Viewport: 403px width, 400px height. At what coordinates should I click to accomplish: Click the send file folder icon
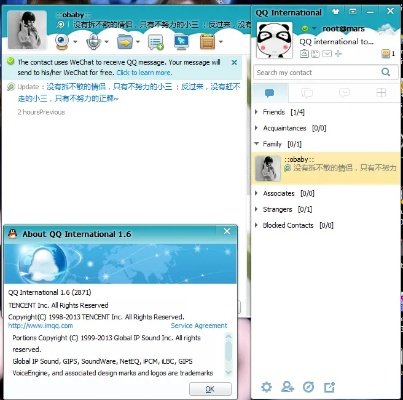coord(125,42)
